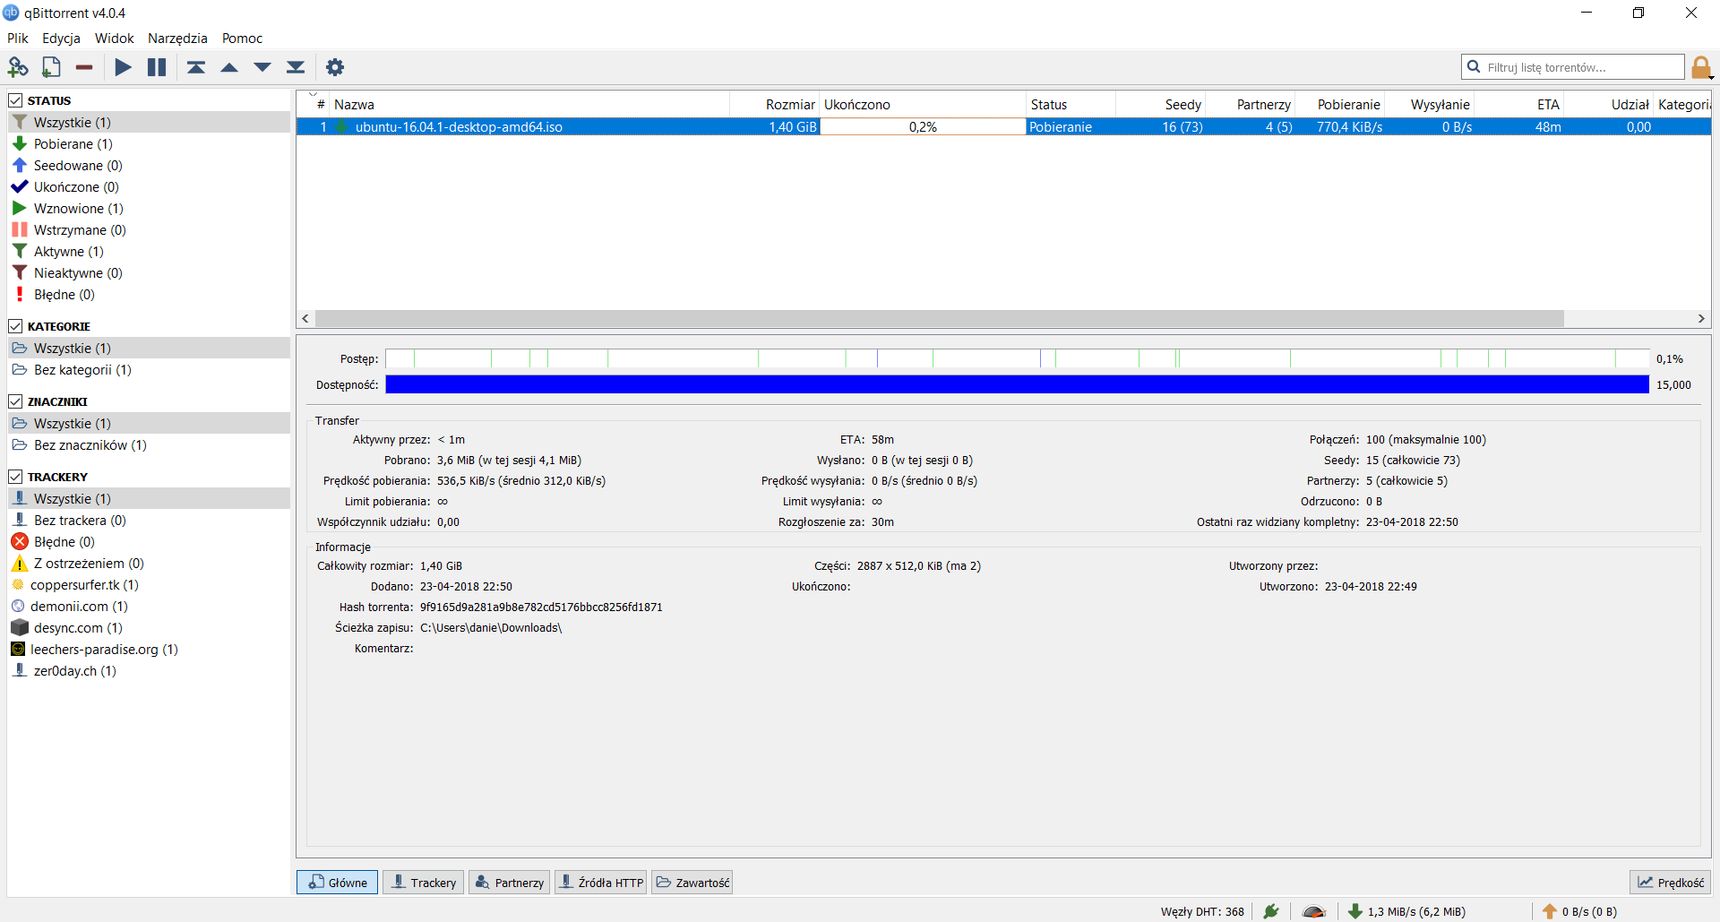This screenshot has width=1720, height=922.
Task: Click the lock UI padlock icon
Action: 1700,68
